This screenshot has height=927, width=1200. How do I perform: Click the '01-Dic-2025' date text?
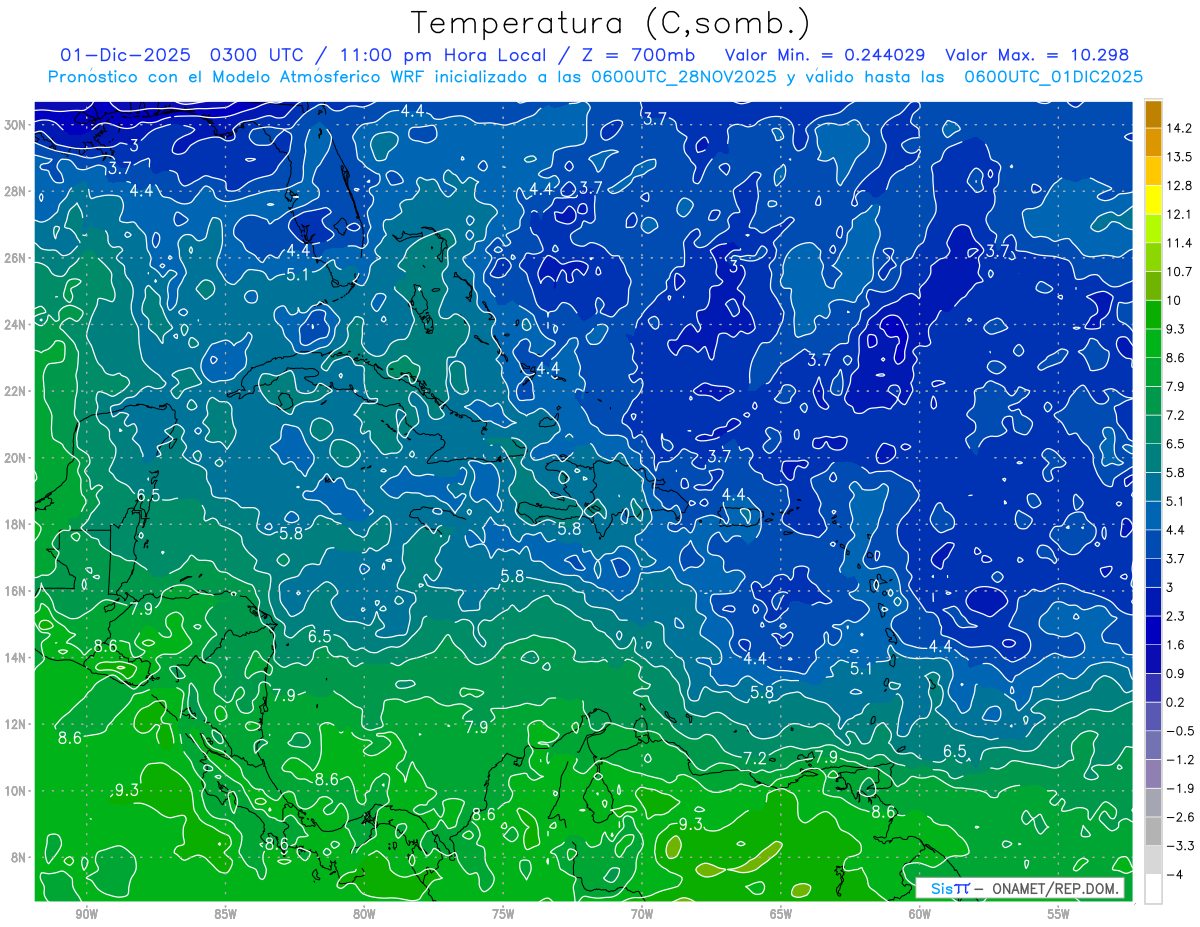[x=126, y=55]
